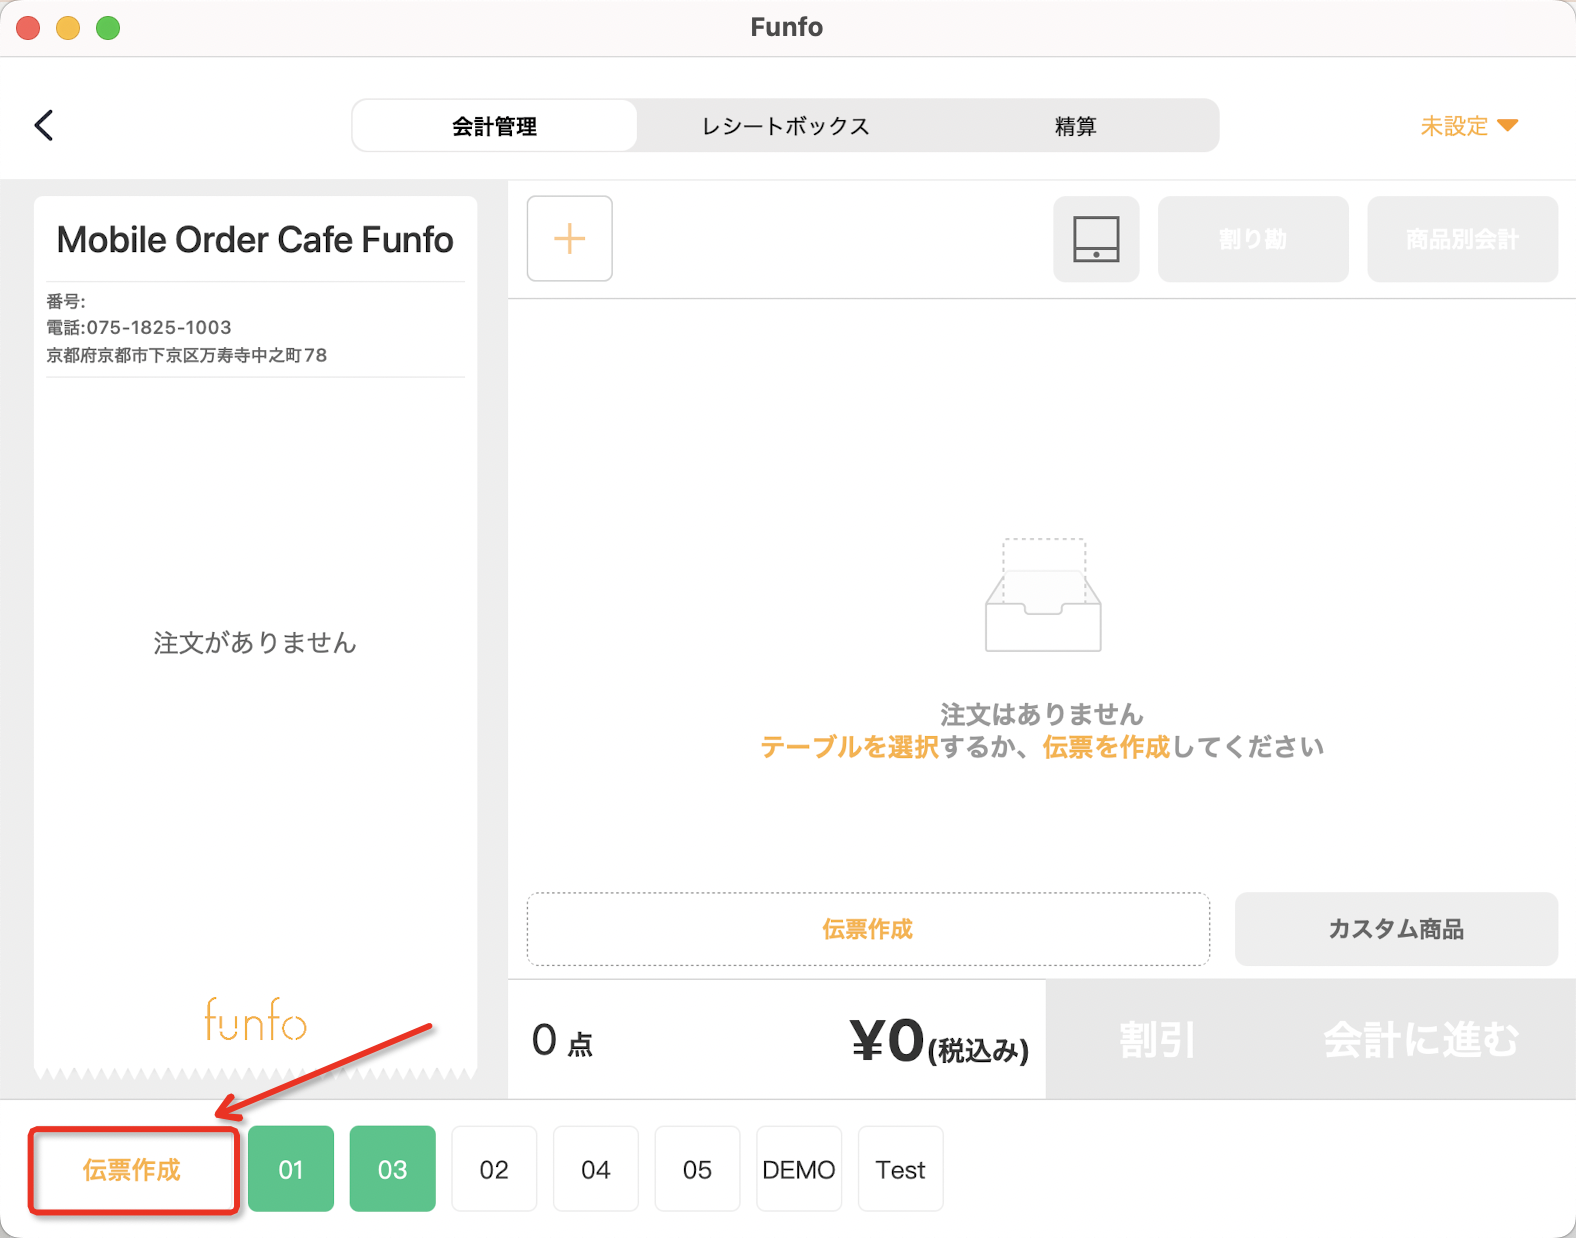
Task: Select the DEMO table
Action: click(x=799, y=1169)
